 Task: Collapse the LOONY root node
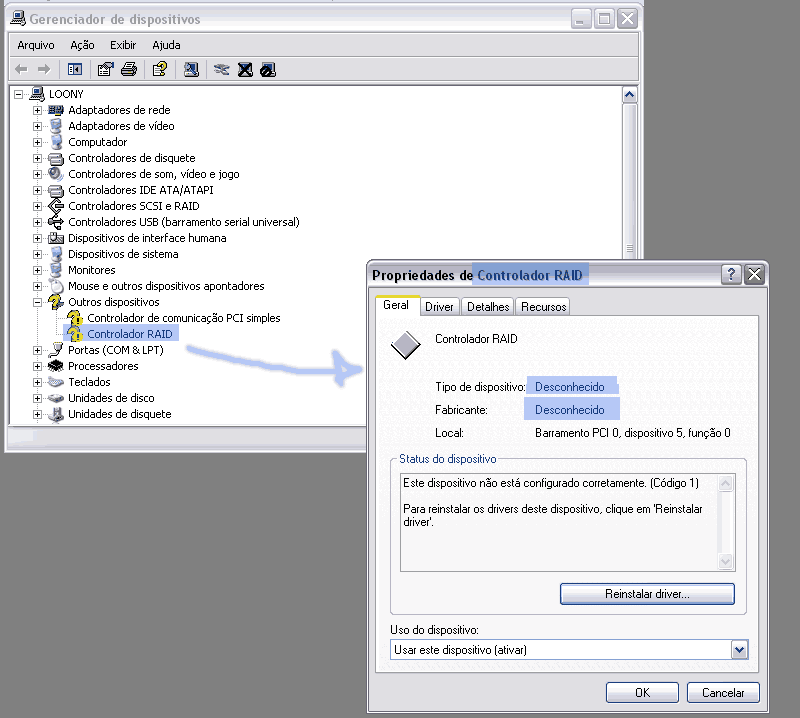coord(19,94)
